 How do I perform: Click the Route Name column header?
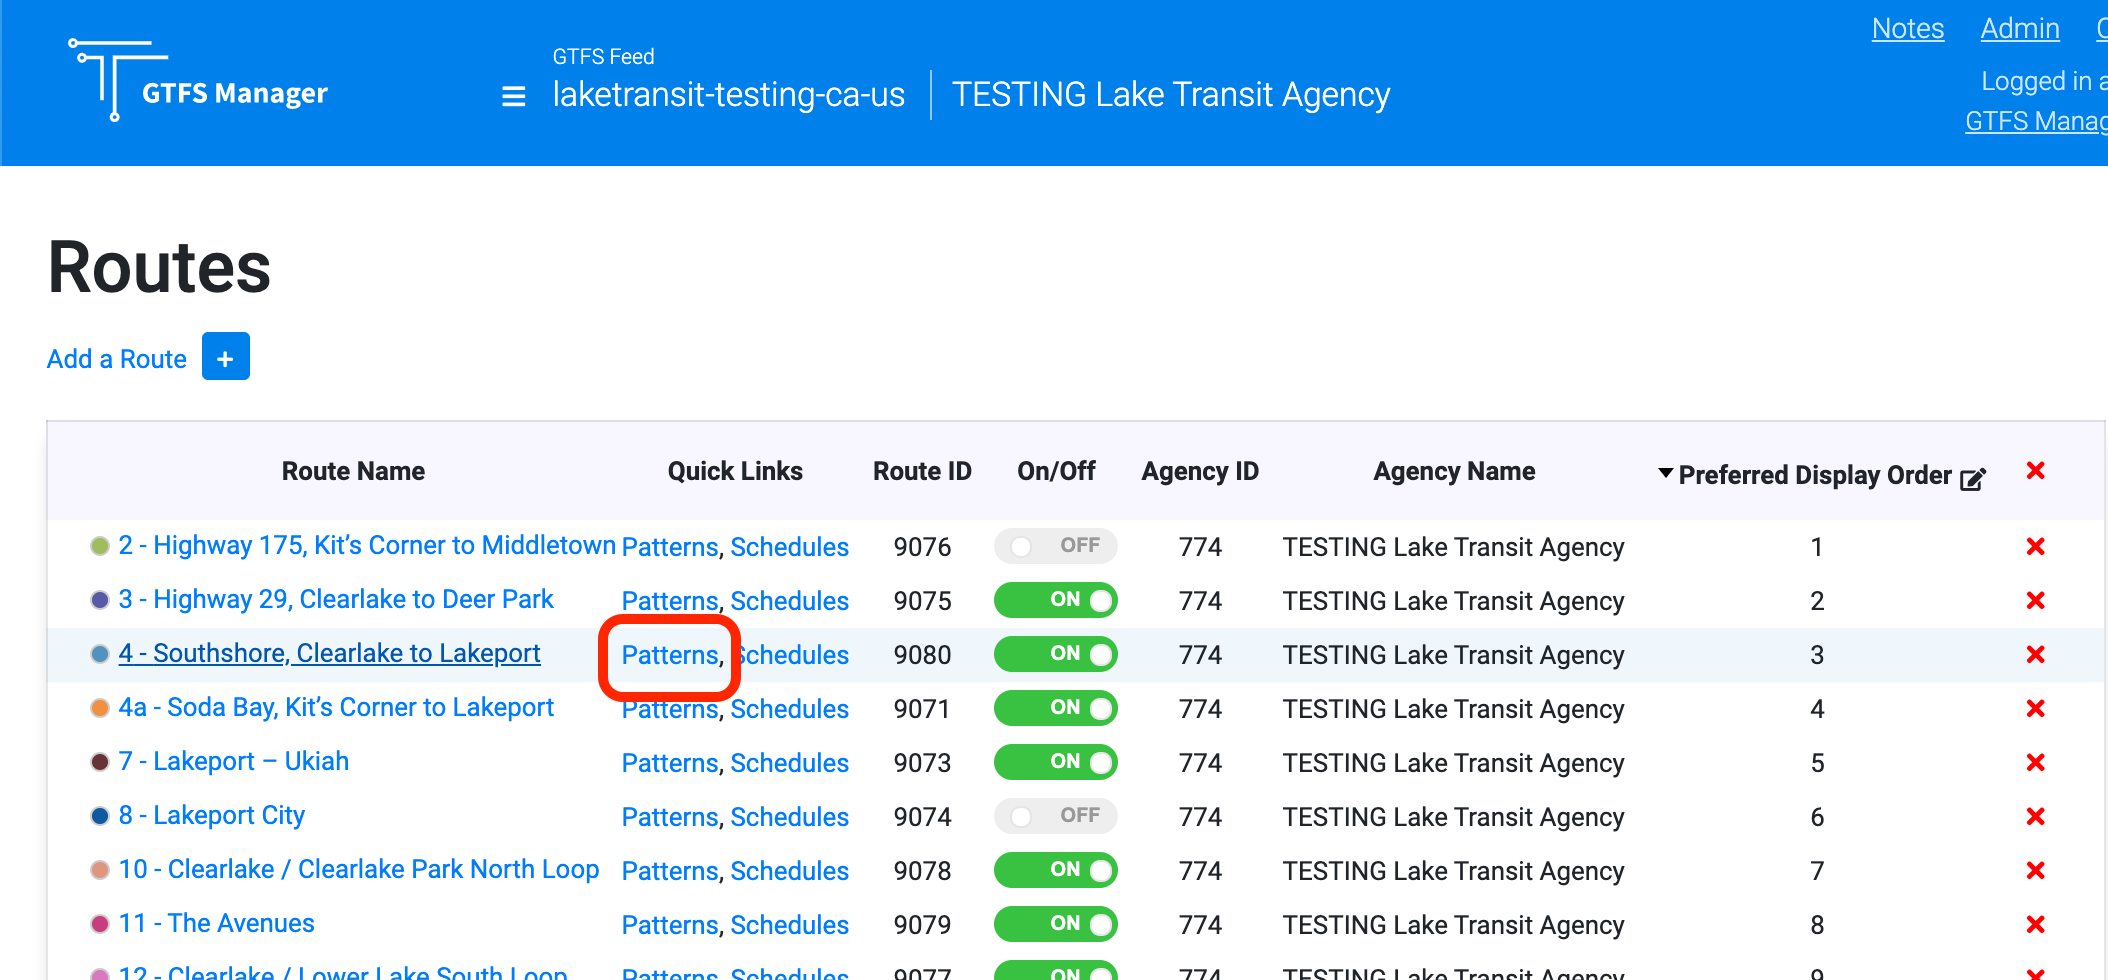point(353,471)
